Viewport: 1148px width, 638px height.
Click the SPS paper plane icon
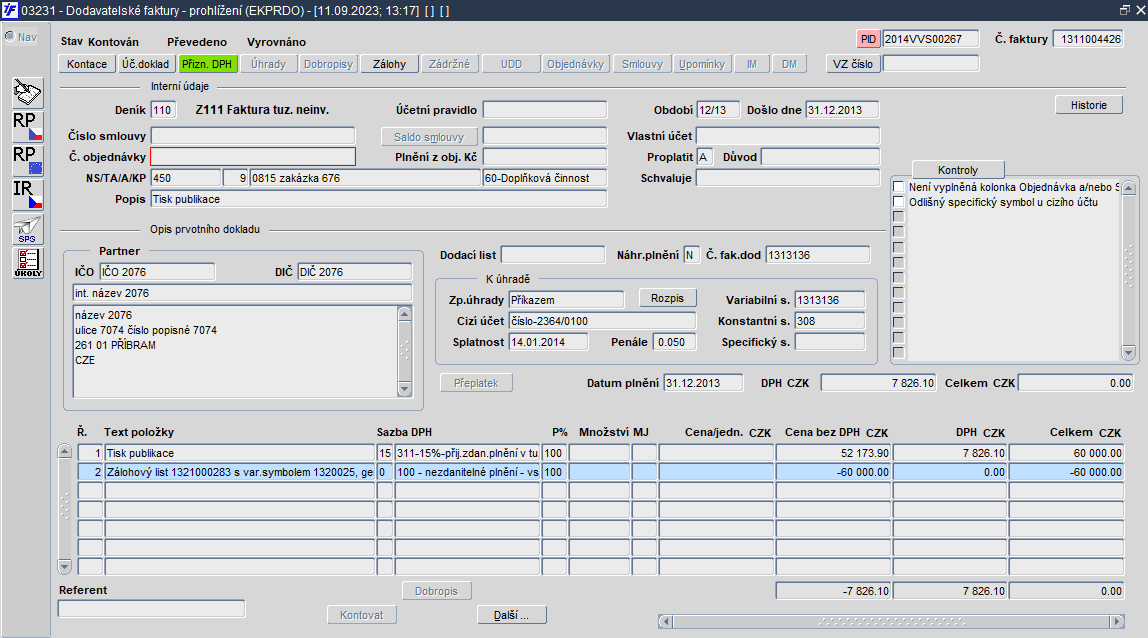point(28,229)
